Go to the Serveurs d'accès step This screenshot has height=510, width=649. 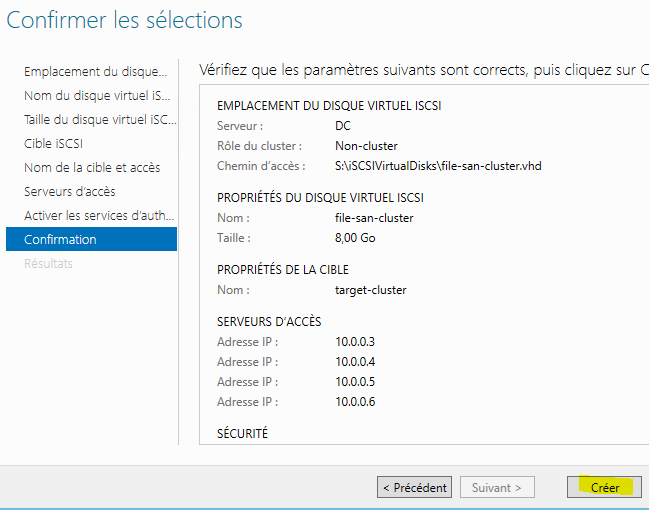point(70,192)
